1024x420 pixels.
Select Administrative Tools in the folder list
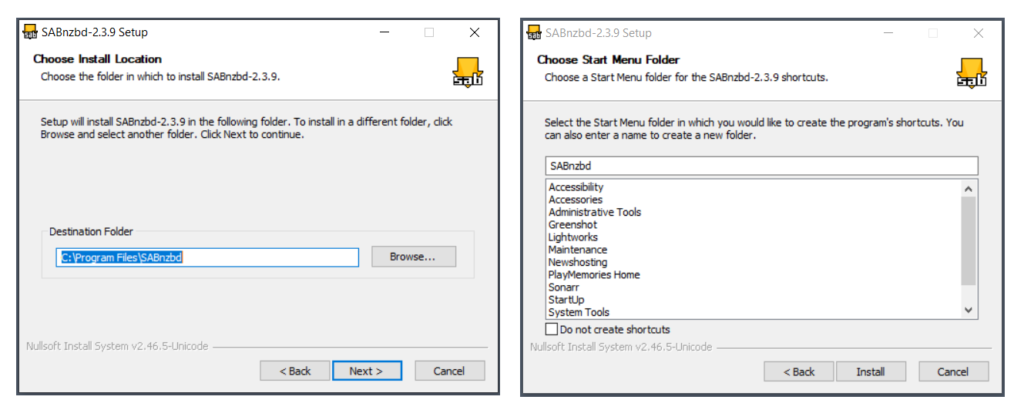point(595,212)
